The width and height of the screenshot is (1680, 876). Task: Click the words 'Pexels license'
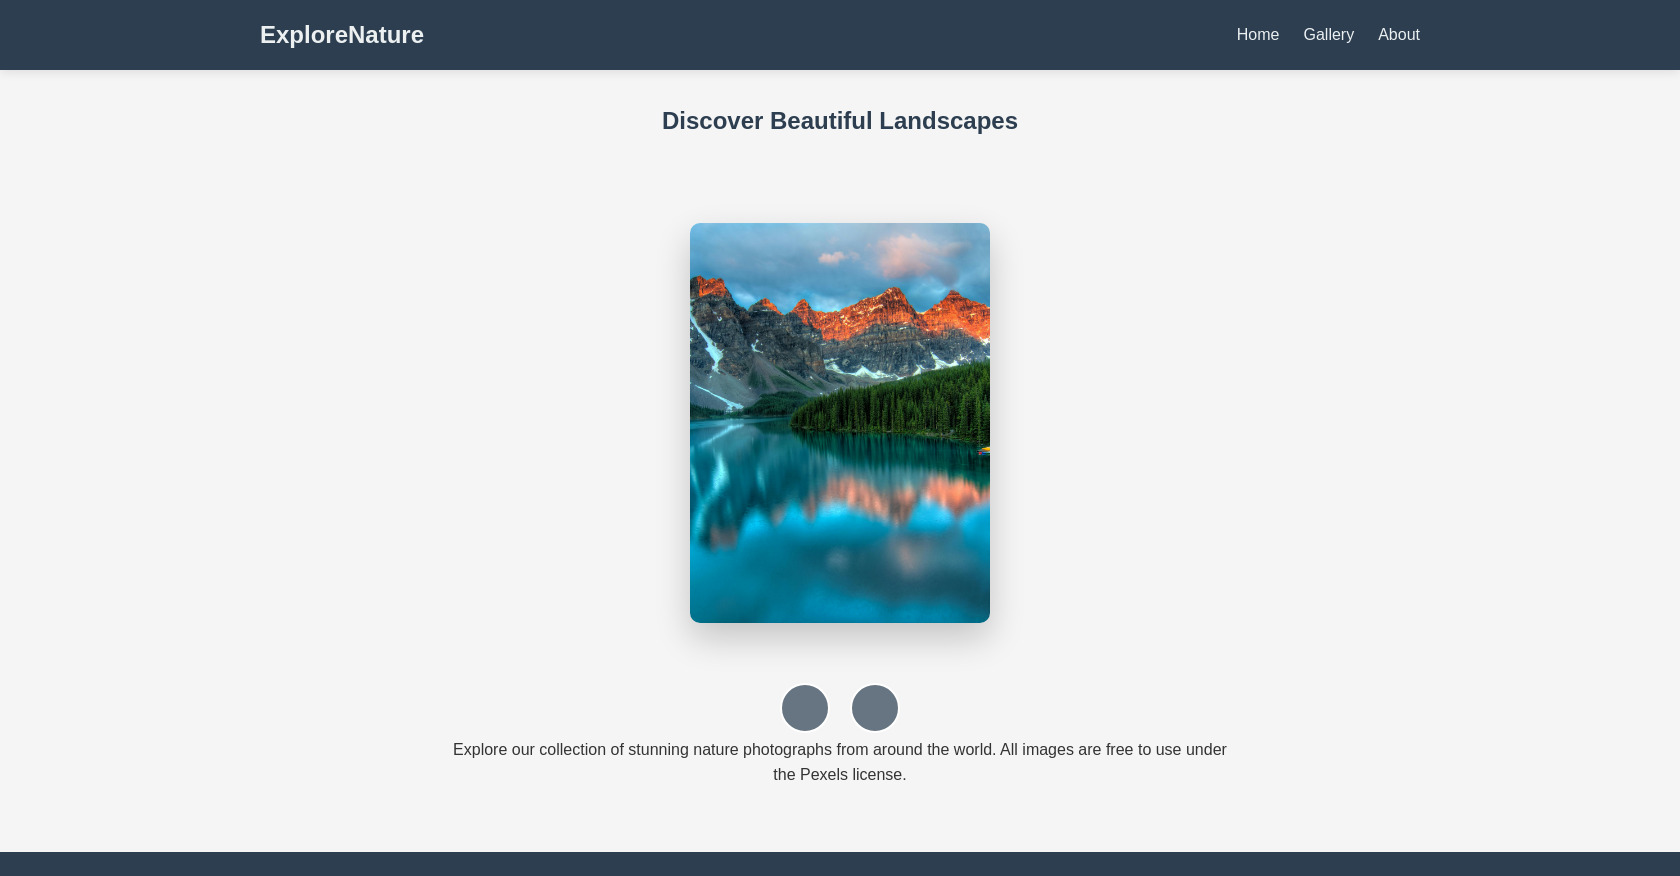tap(852, 775)
